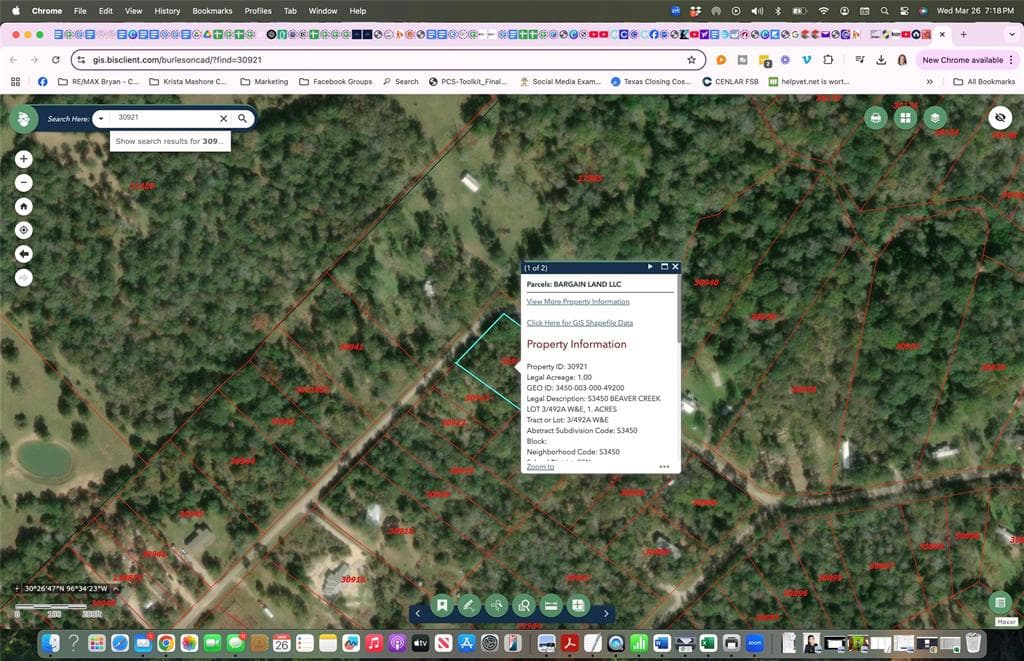
Task: Show hidden bookmarks overflow chevron
Action: 930,82
